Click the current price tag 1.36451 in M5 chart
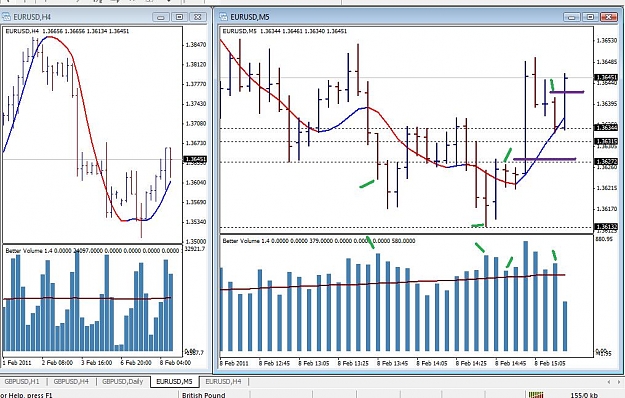This screenshot has width=625, height=398. (x=606, y=77)
